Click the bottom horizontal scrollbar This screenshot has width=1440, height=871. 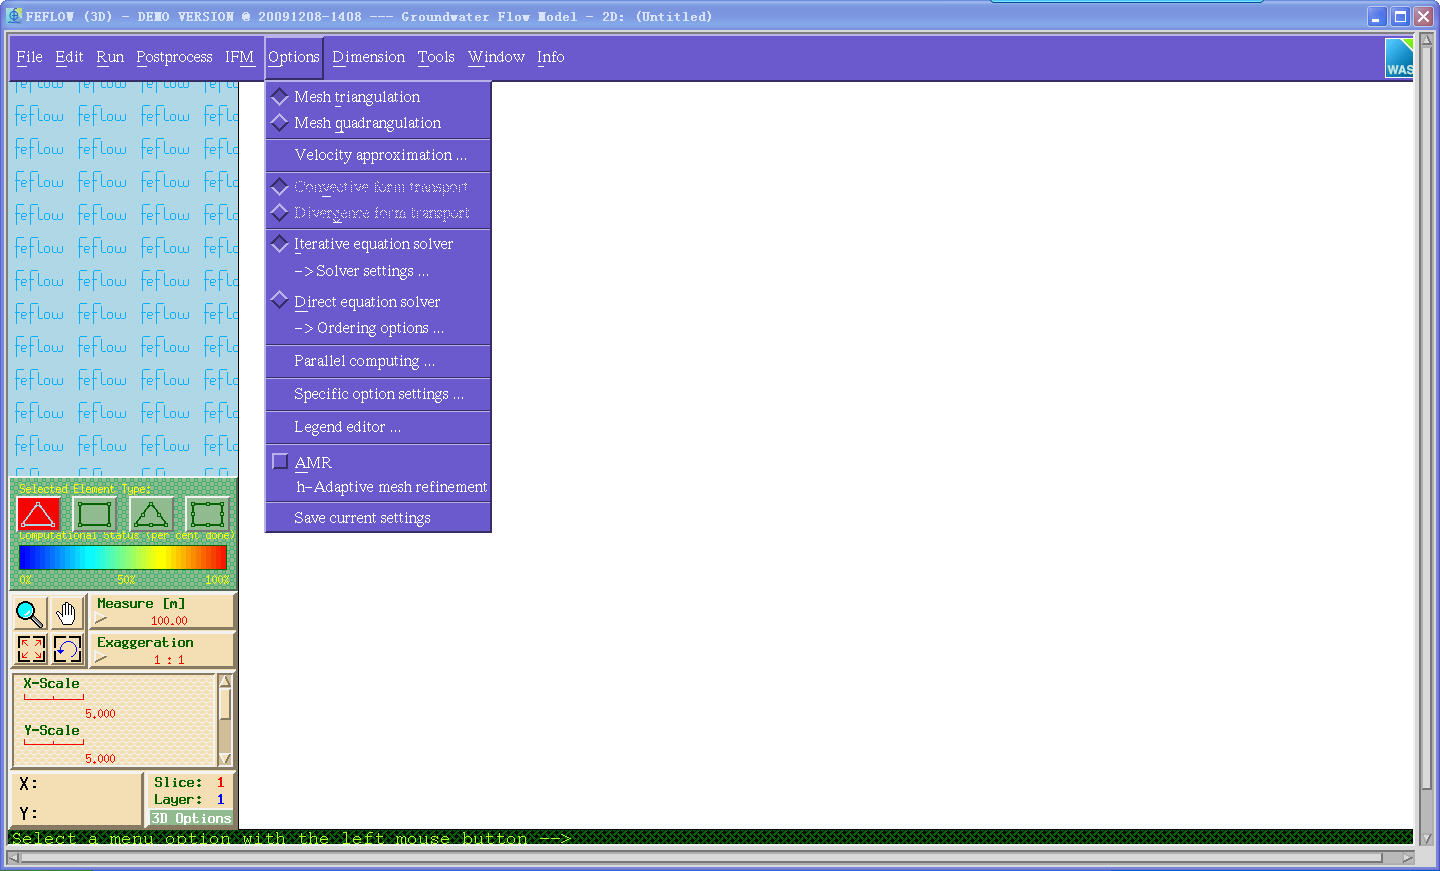tap(710, 857)
